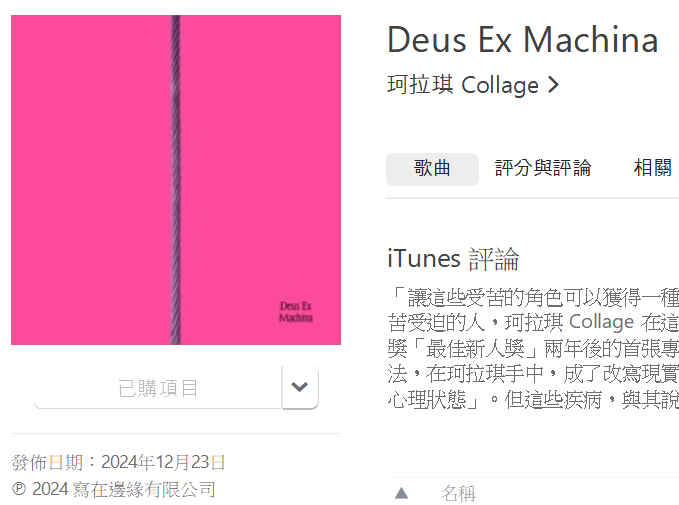Open artist page 珂拉琪 Collage
Image resolution: width=679 pixels, height=505 pixels.
[462, 85]
